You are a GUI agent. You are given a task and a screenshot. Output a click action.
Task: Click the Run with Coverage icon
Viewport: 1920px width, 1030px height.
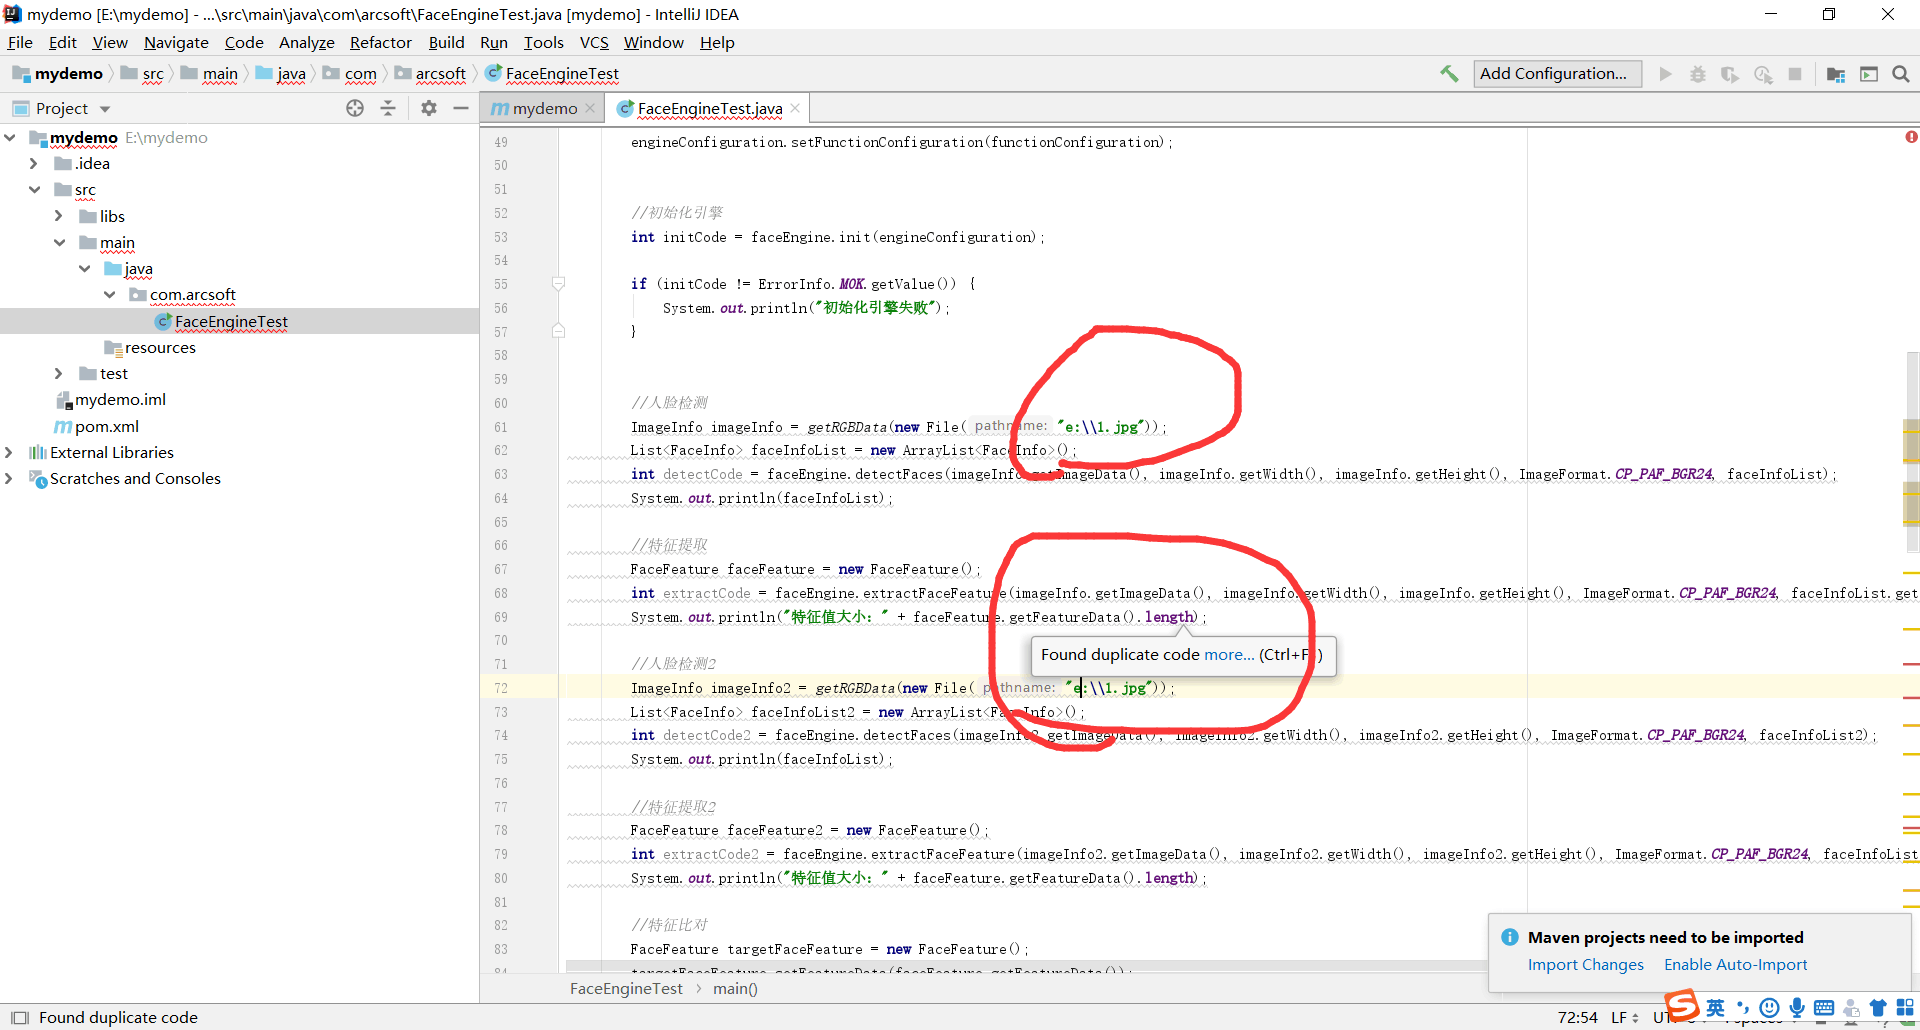1731,74
